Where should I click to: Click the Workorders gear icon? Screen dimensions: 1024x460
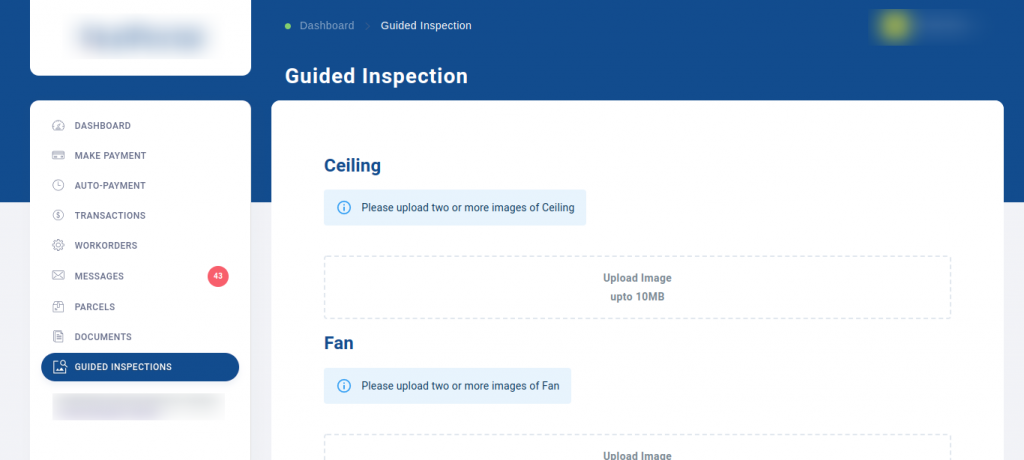pos(58,246)
